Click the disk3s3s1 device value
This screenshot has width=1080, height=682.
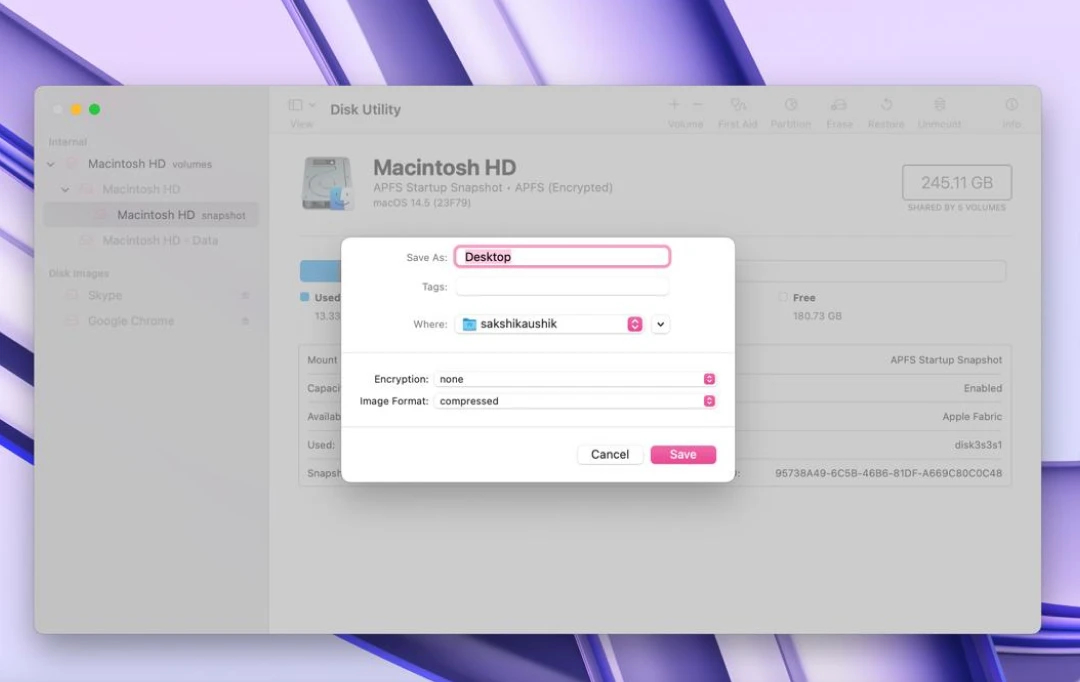click(x=978, y=445)
